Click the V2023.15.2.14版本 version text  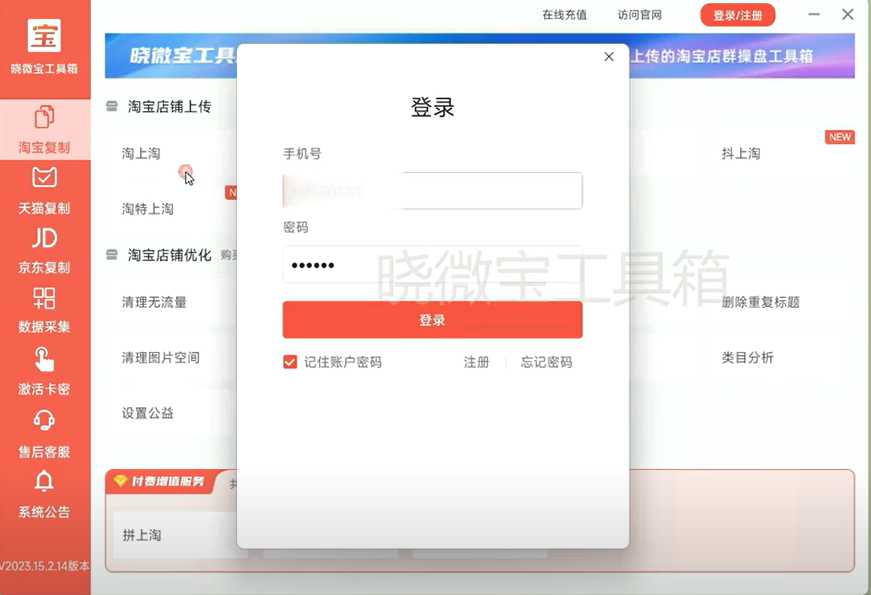[44, 566]
